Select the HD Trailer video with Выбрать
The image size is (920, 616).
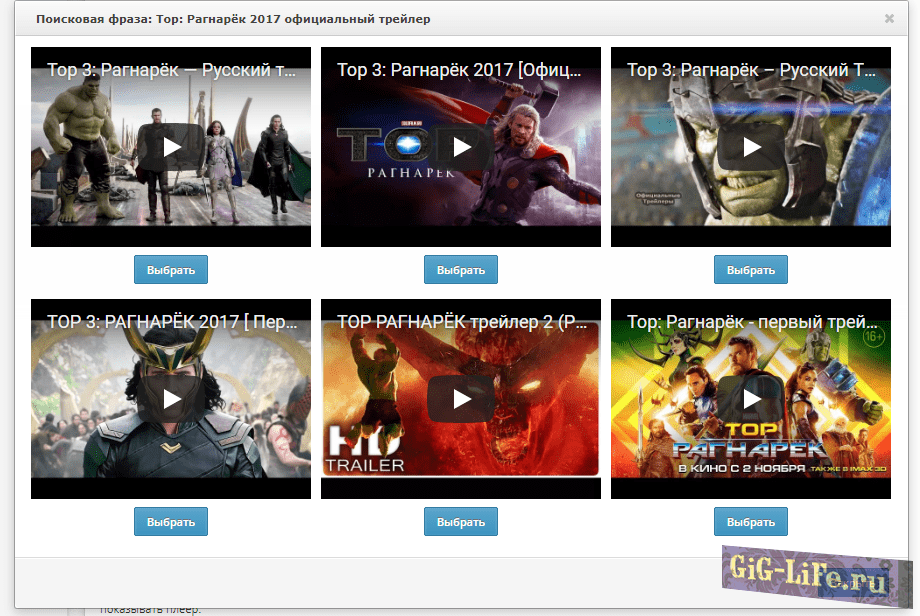460,521
